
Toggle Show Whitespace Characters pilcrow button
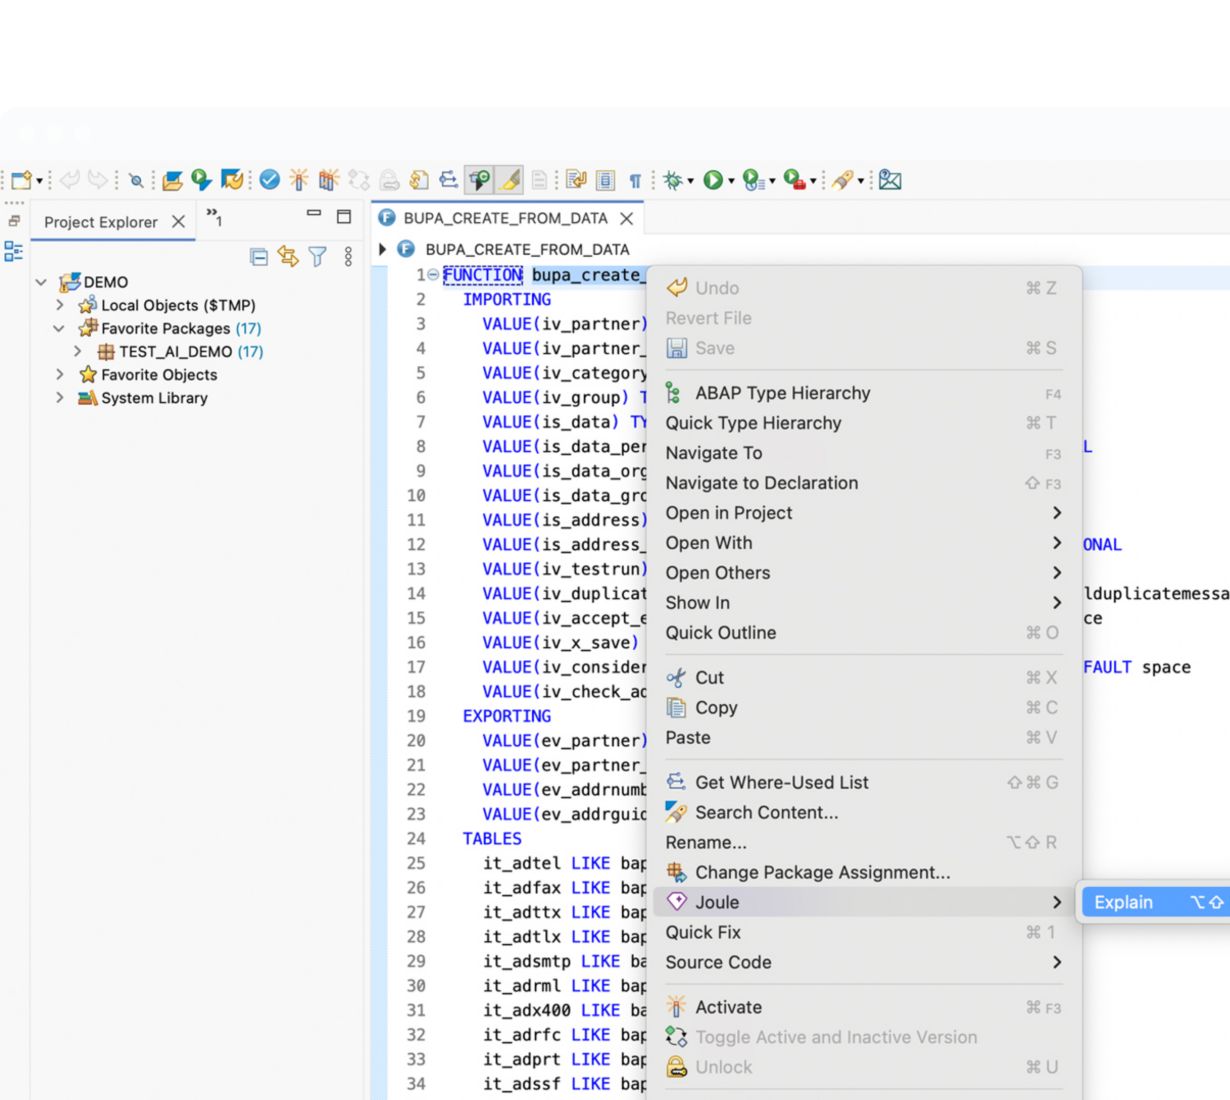[635, 181]
